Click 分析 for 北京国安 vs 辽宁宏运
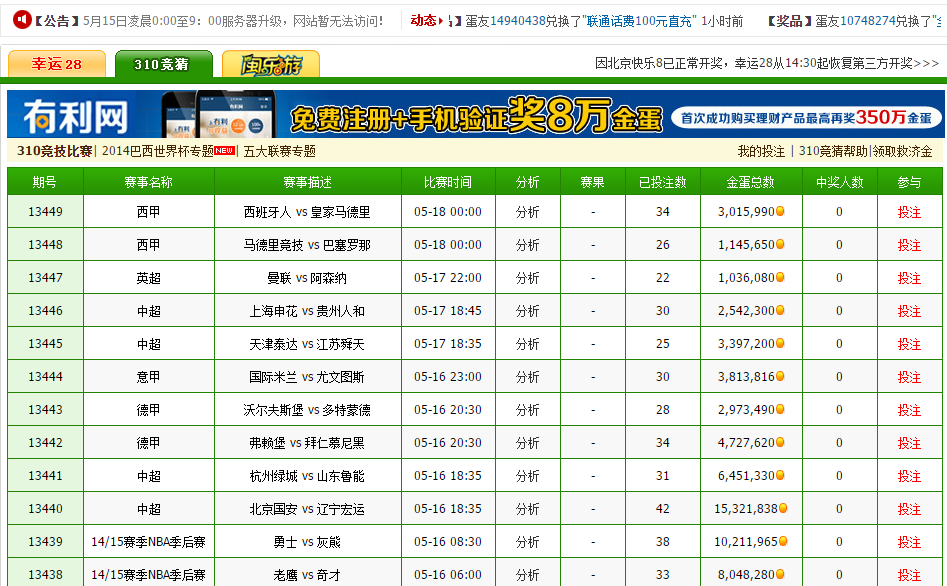The width and height of the screenshot is (947, 586). click(527, 509)
